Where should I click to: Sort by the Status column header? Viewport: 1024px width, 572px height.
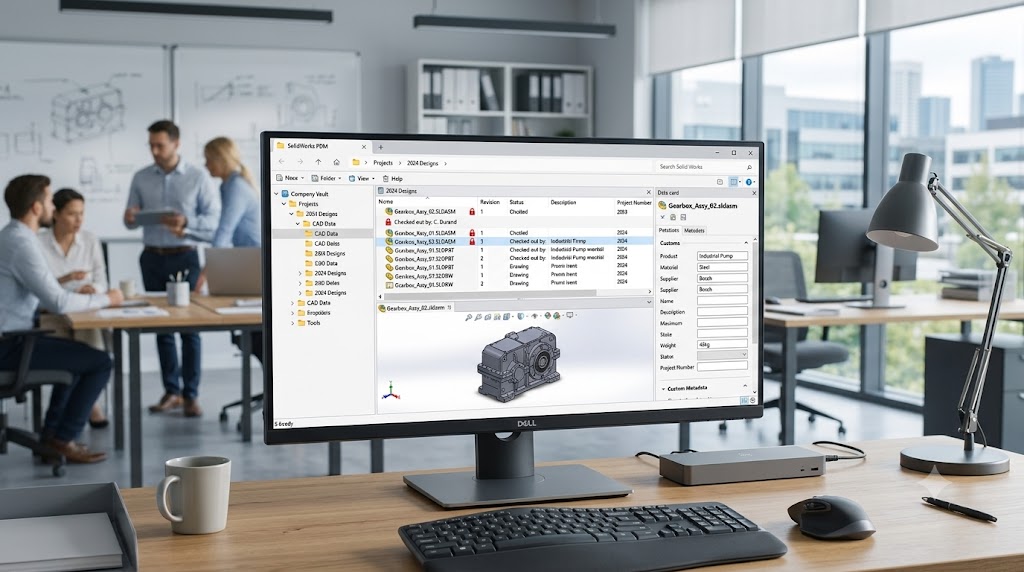[517, 202]
